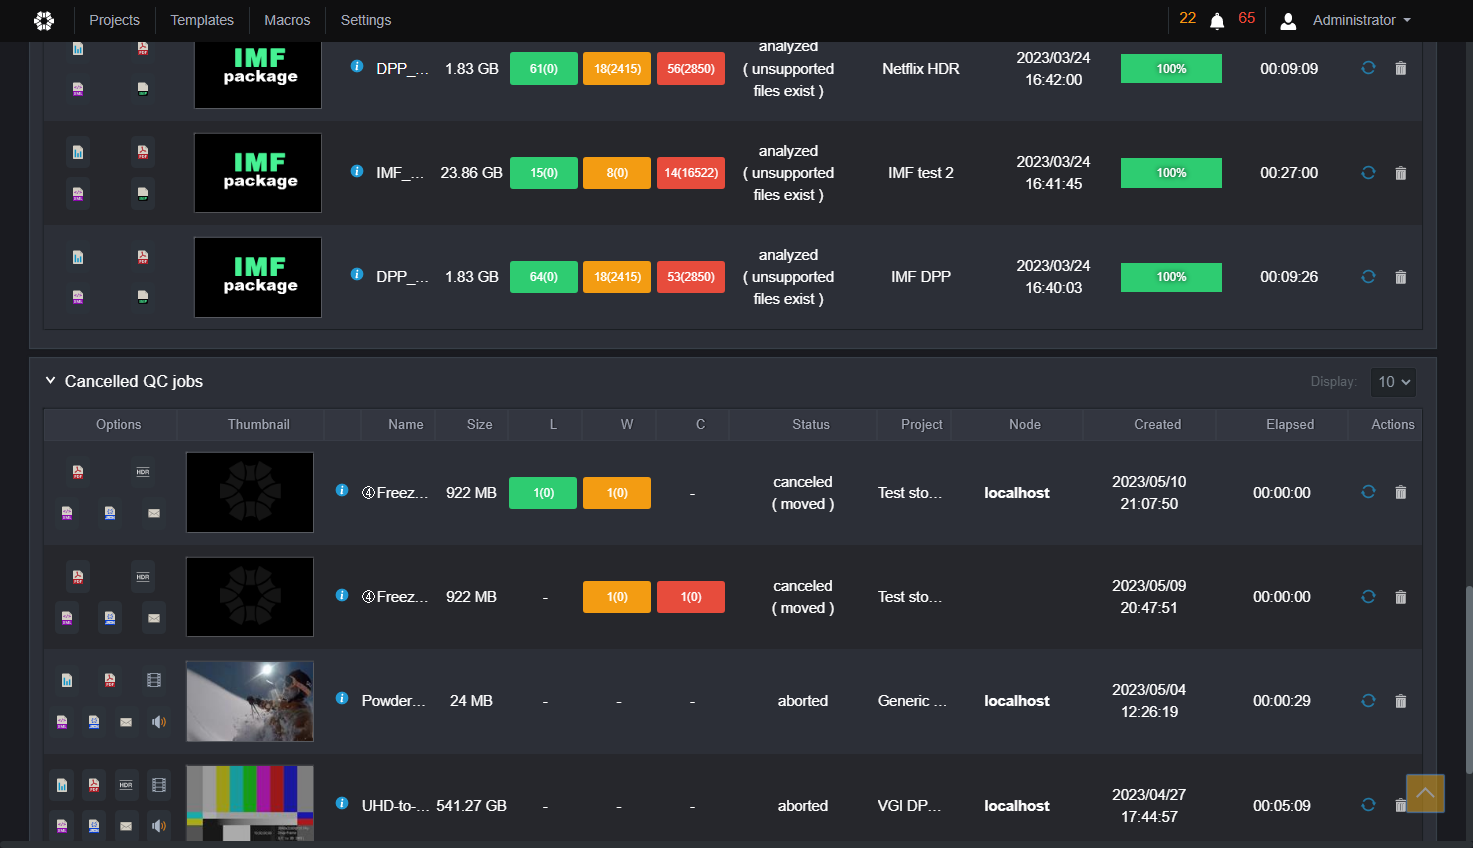Click the 100% progress bar of IMF DPP job
Viewport: 1473px width, 848px height.
(1171, 277)
